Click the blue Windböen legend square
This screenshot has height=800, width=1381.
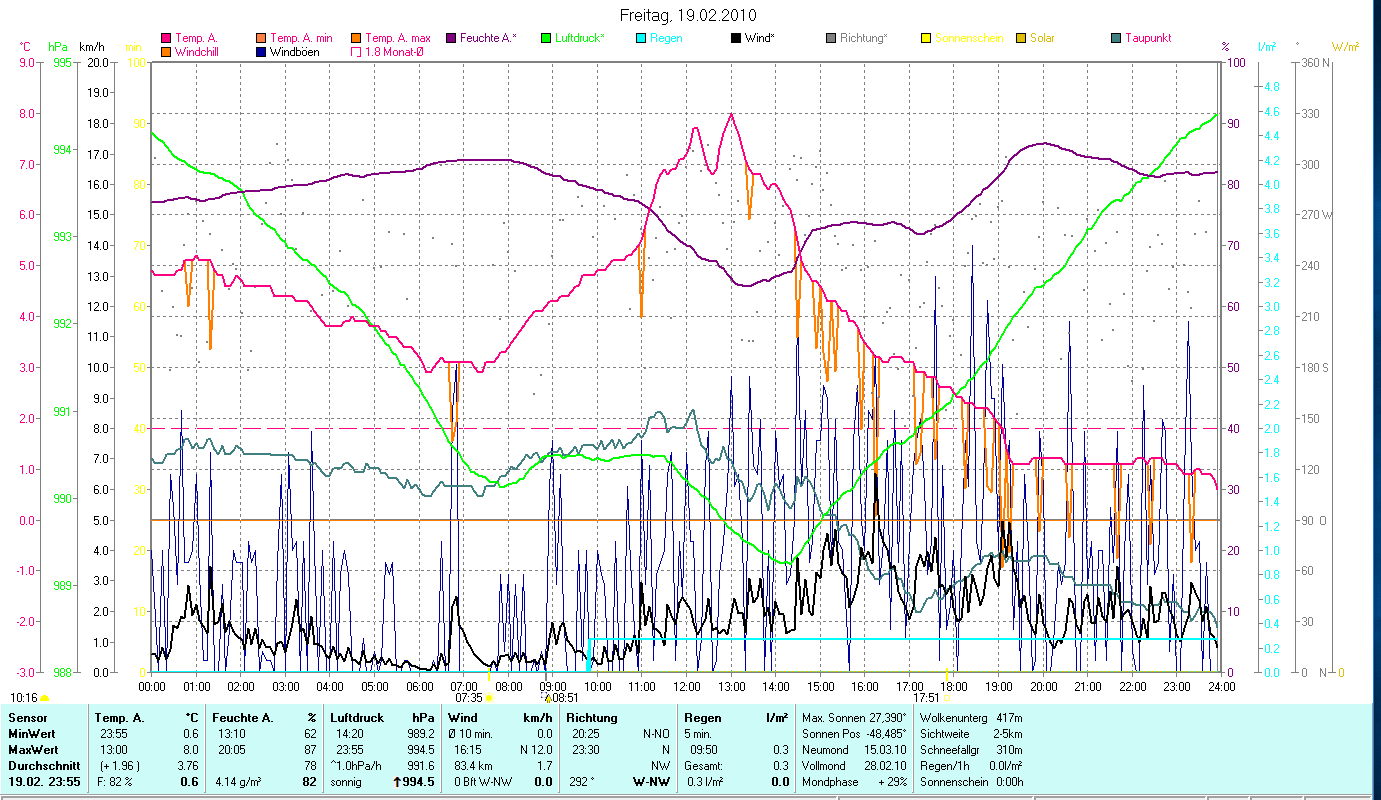(262, 51)
